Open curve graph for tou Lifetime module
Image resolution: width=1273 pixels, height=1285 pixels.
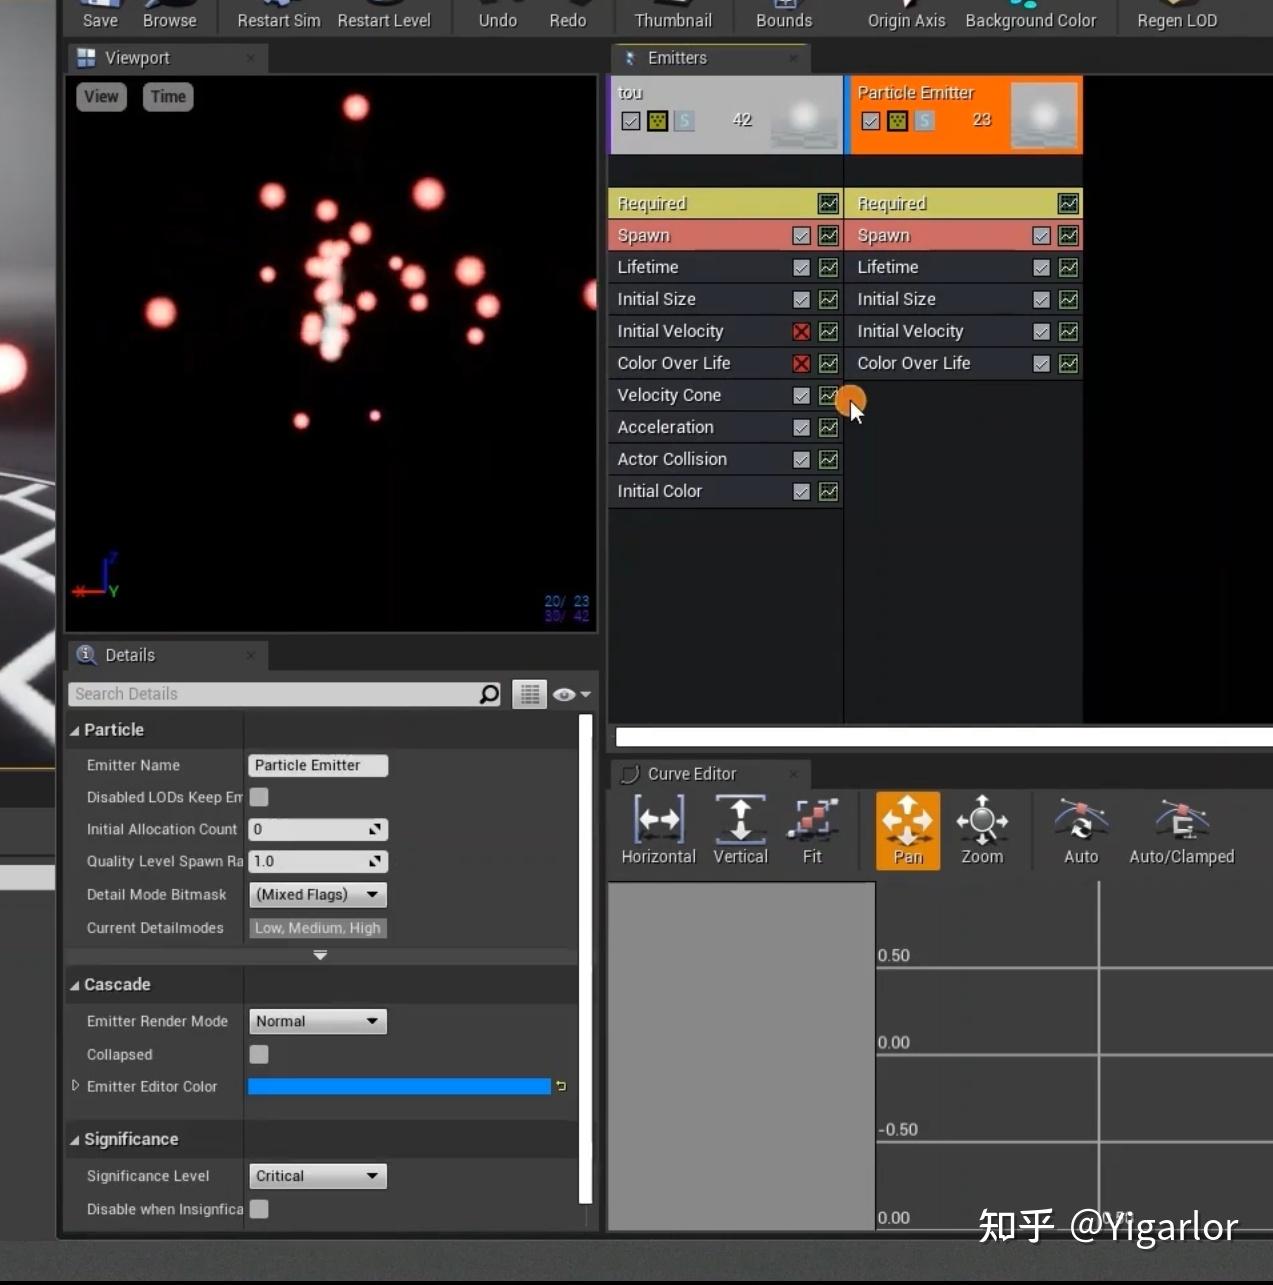coord(829,268)
